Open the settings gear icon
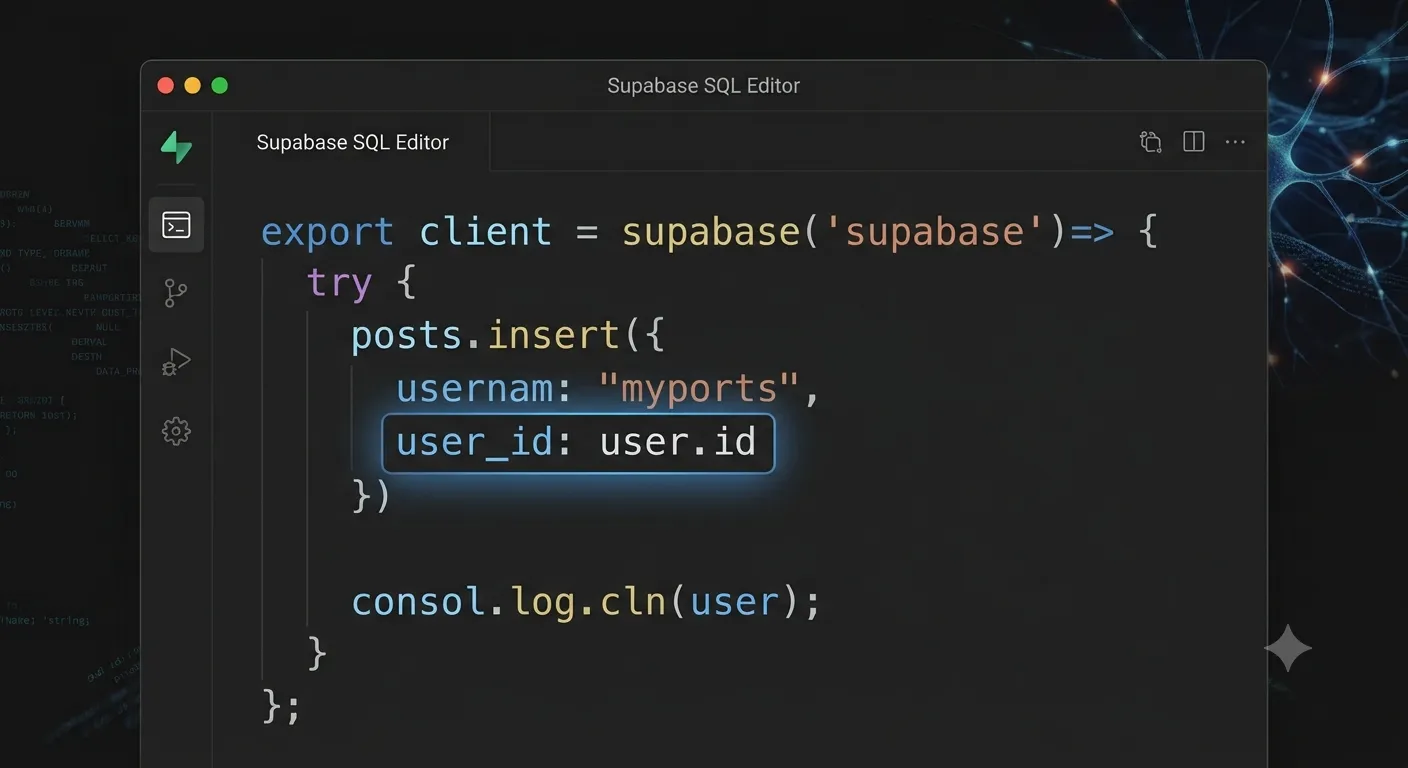 pos(176,431)
